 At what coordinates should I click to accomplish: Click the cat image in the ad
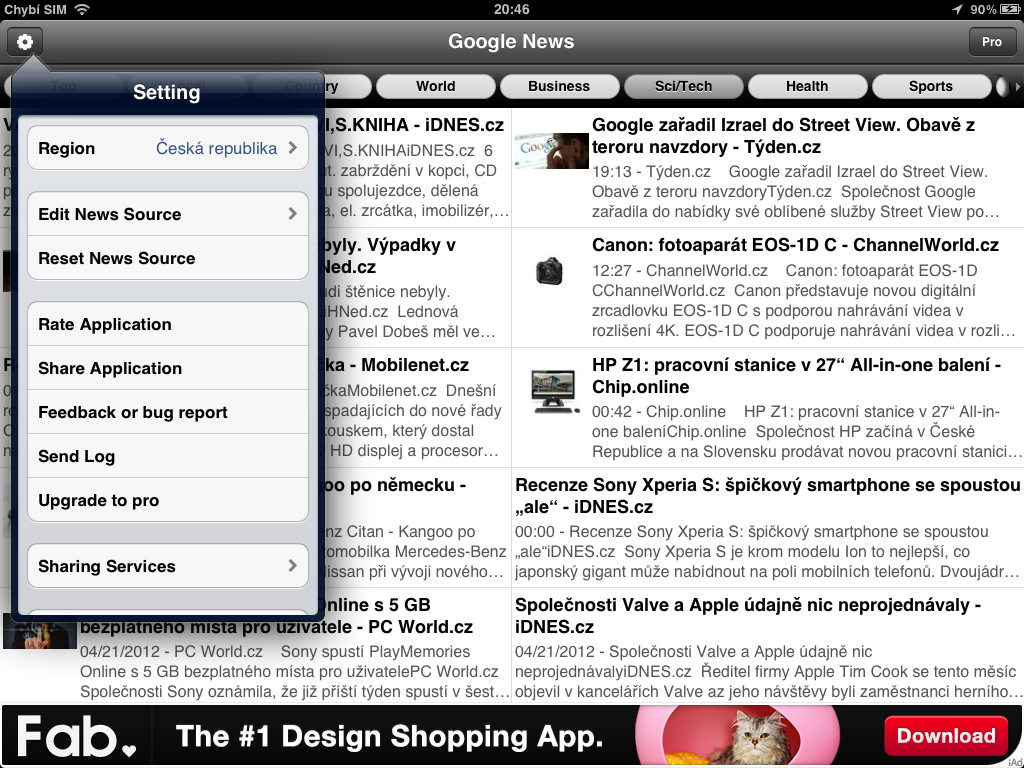pyautogui.click(x=758, y=736)
